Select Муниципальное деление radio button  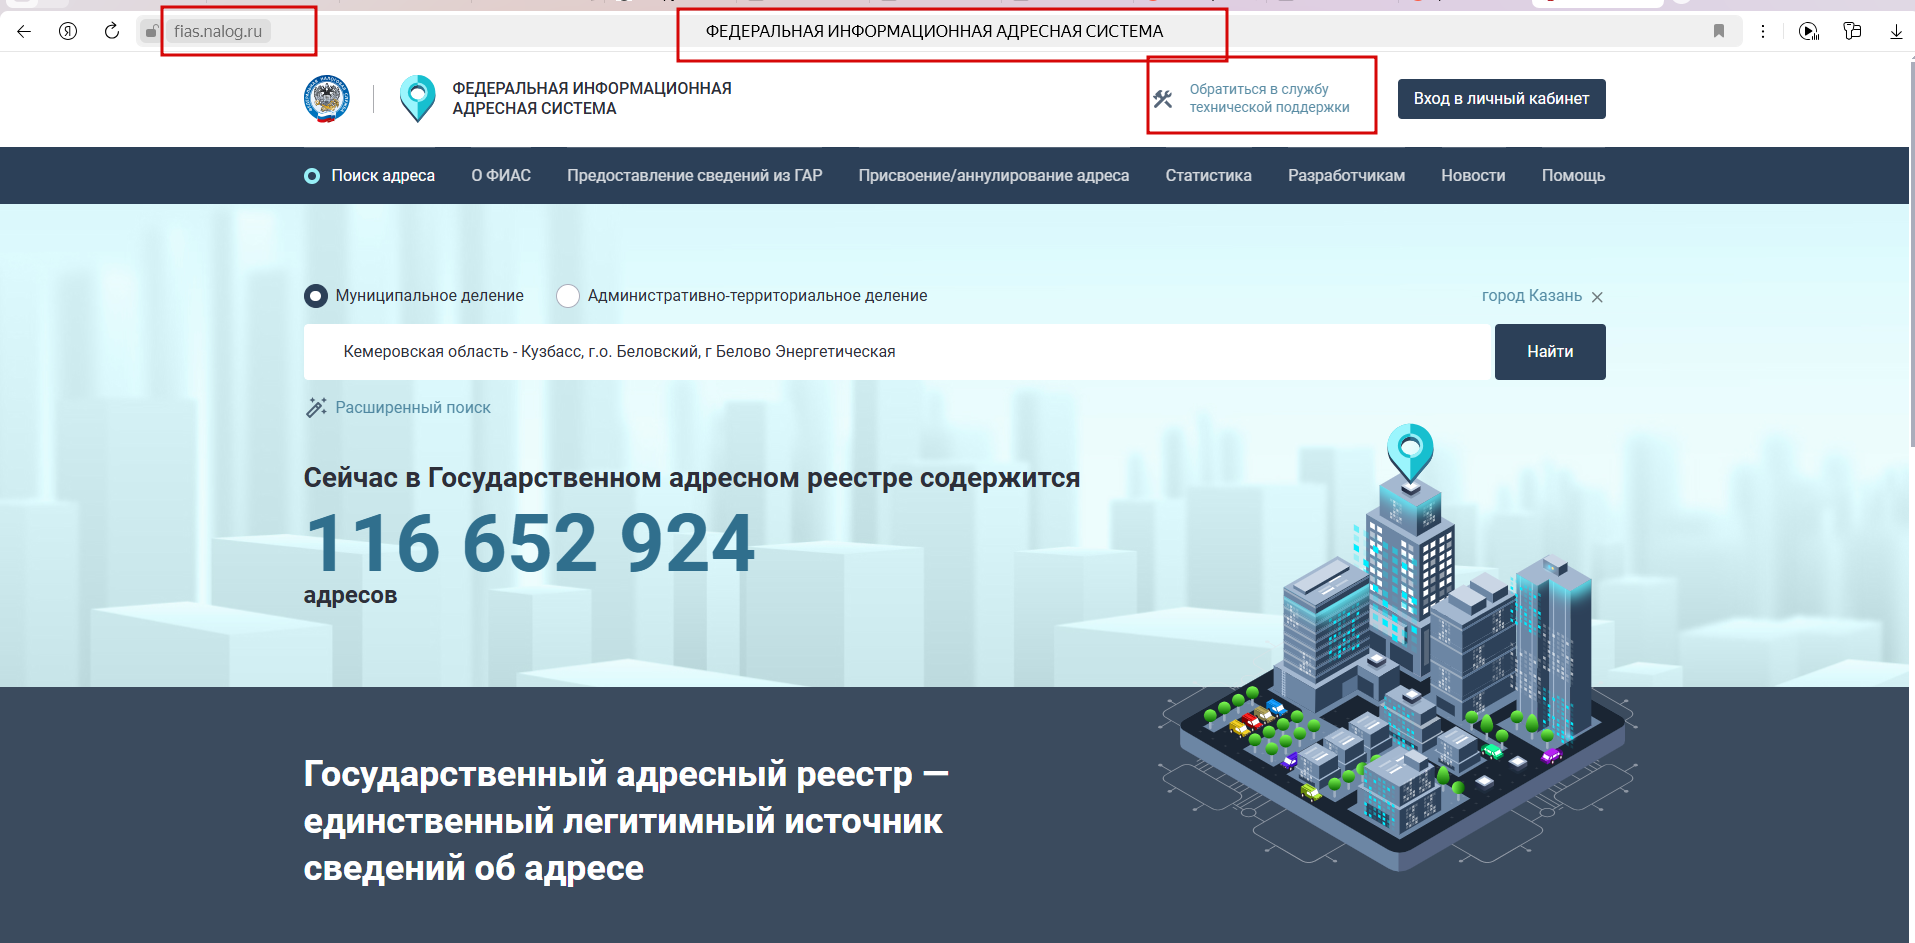coord(316,296)
